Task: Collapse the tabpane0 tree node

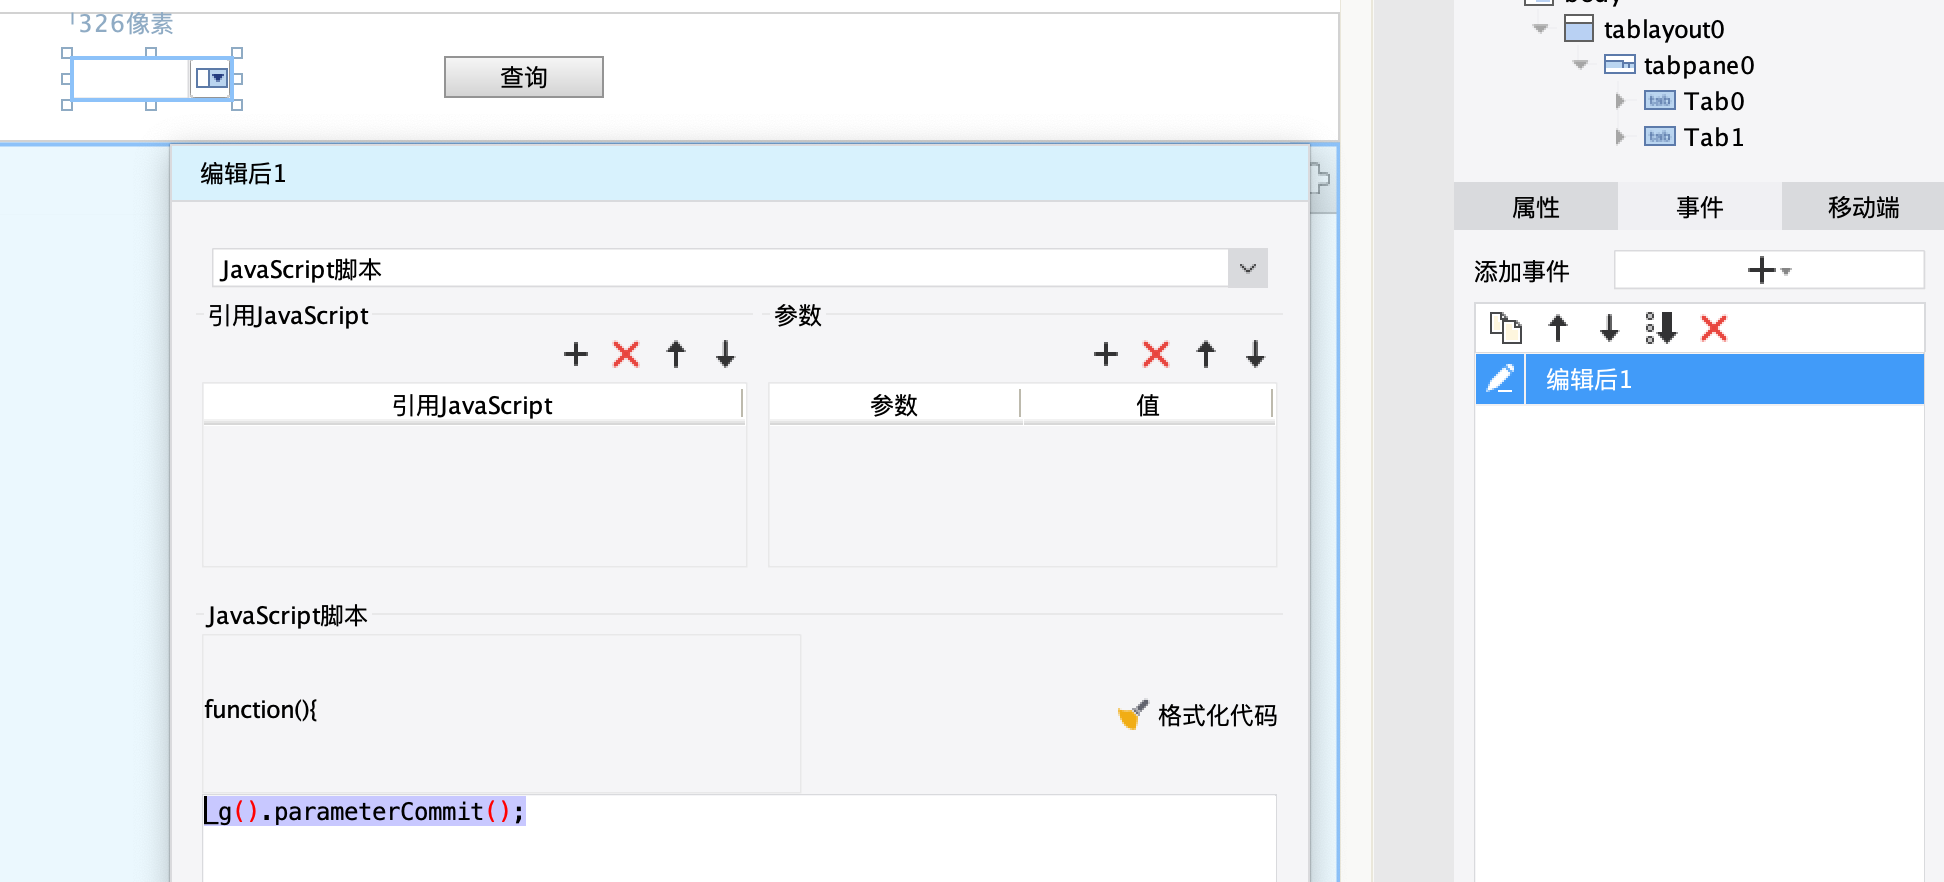Action: coord(1580,65)
